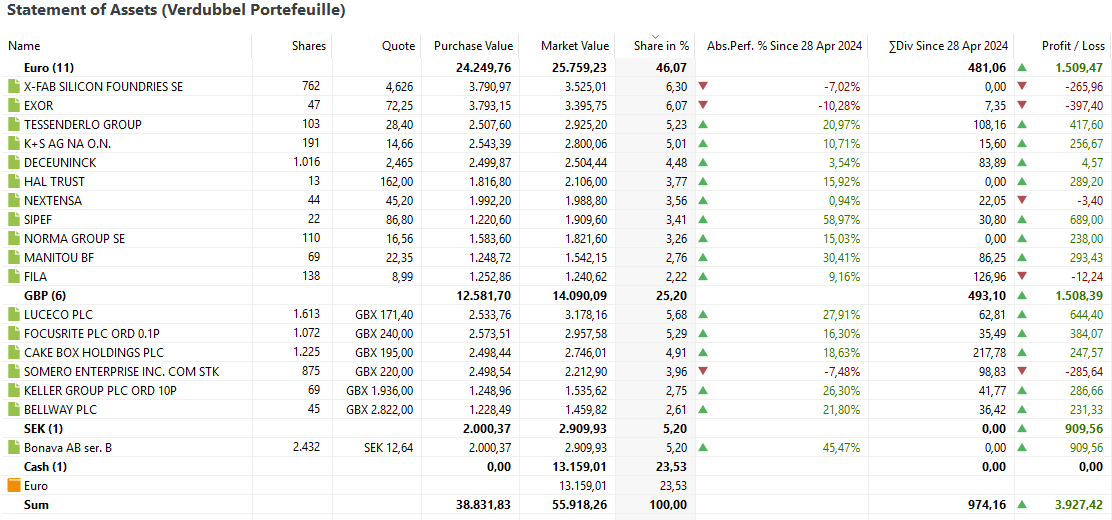Click the Abs.Perf. % Since 28 Apr 2024 header
Image resolution: width=1112 pixels, height=520 pixels.
[x=782, y=46]
